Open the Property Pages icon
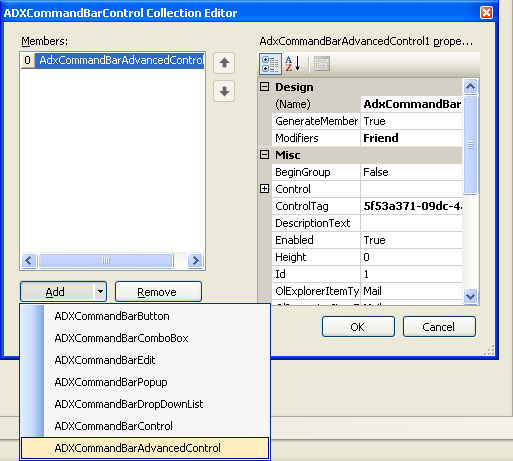The image size is (513, 461). (x=322, y=64)
